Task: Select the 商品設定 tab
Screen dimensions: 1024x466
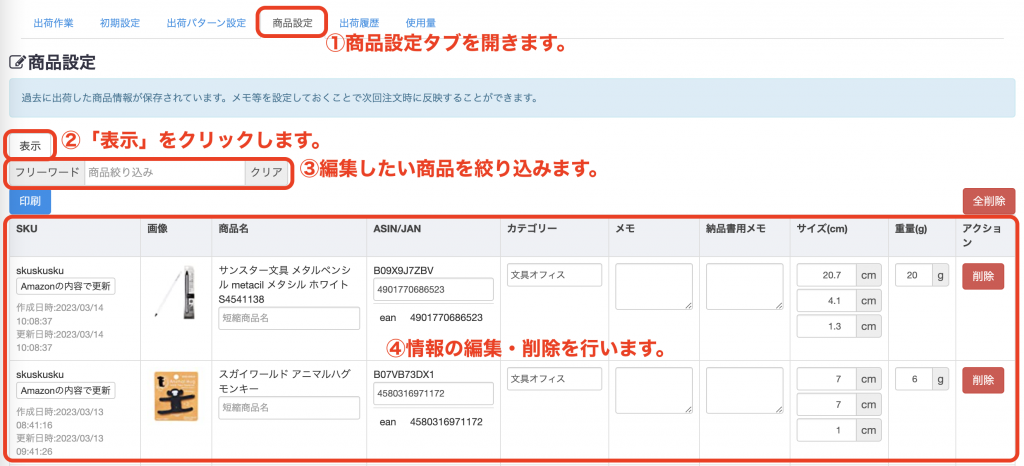Action: coord(292,23)
